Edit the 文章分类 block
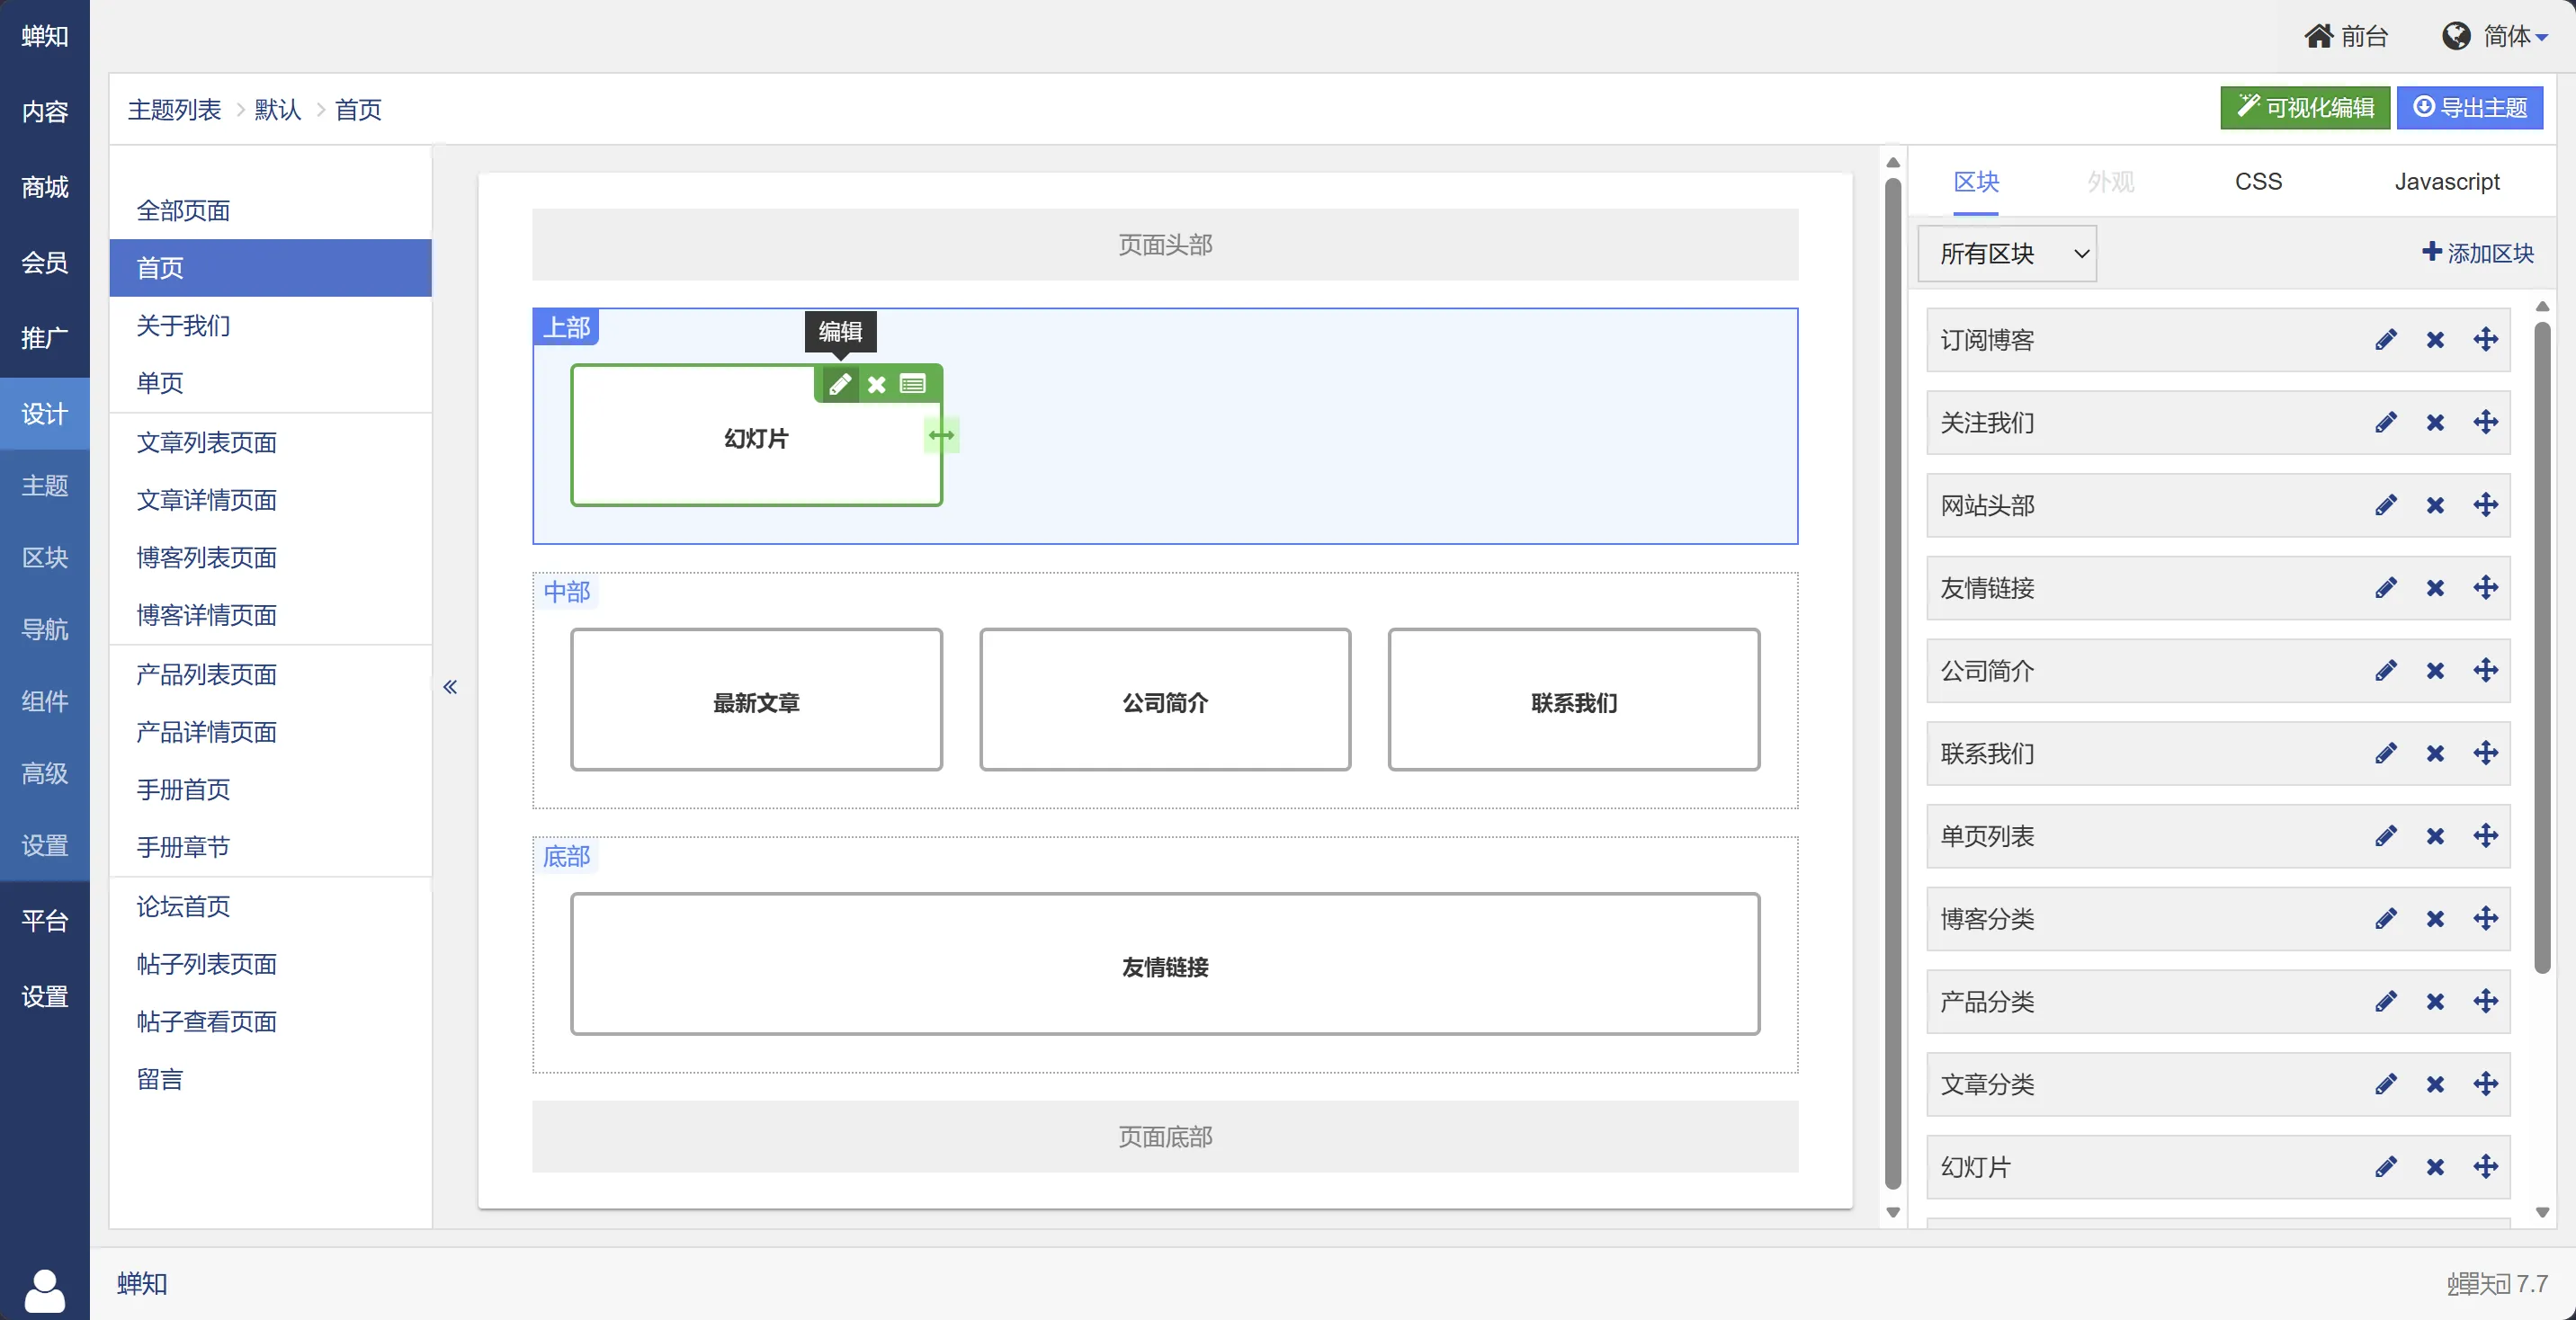This screenshot has height=1320, width=2576. pyautogui.click(x=2386, y=1084)
